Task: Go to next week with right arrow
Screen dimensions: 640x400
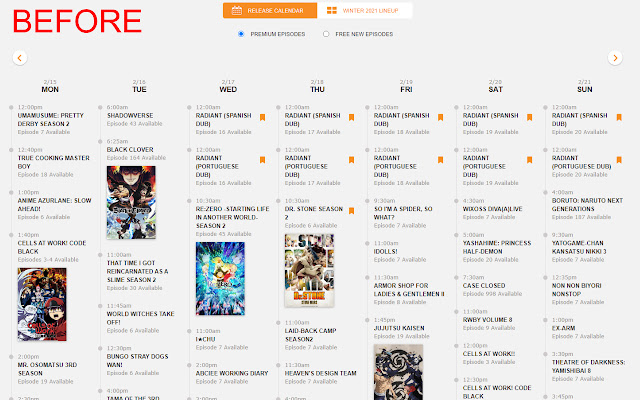Action: (x=615, y=58)
